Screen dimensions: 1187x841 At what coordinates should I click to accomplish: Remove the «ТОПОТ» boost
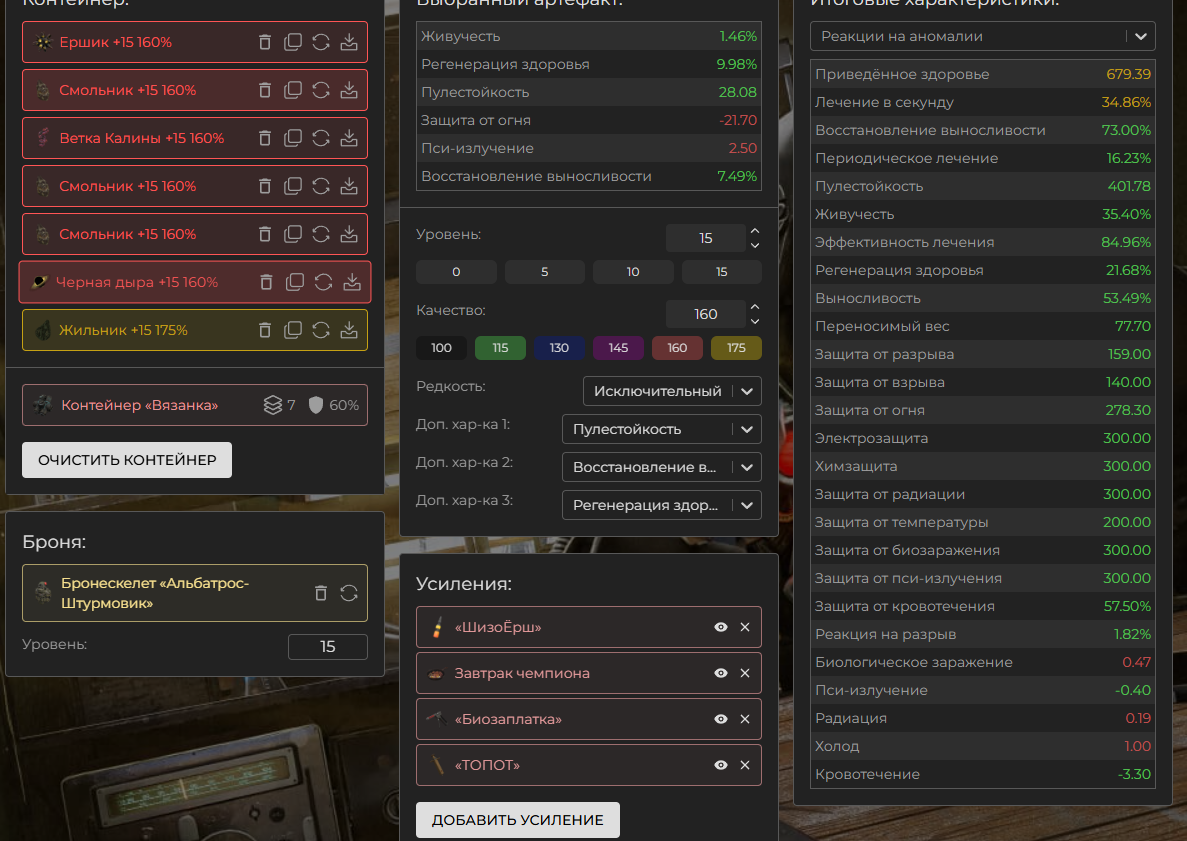pos(744,766)
